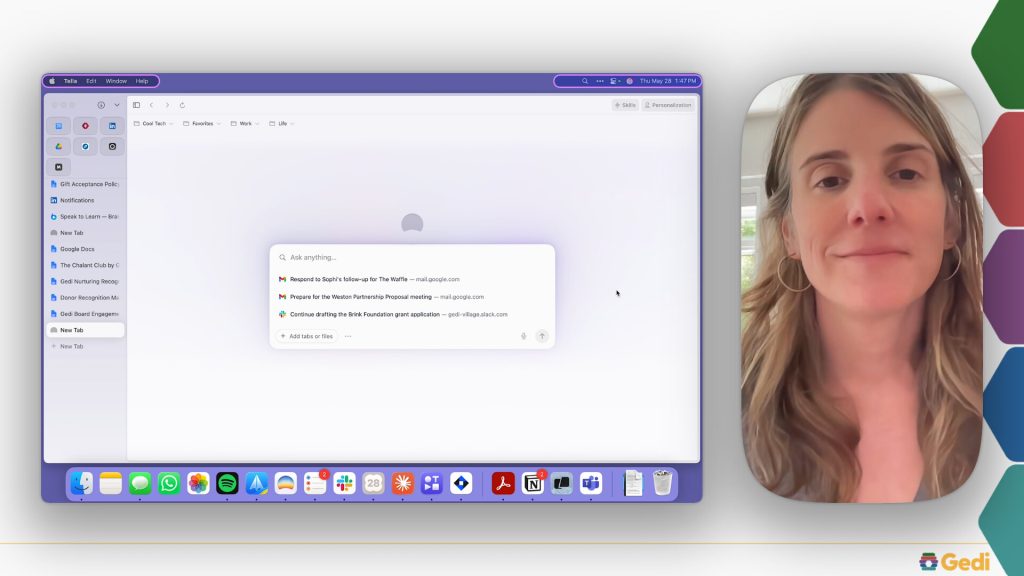This screenshot has height=576, width=1024.
Task: Click the Skills button
Action: pyautogui.click(x=625, y=105)
